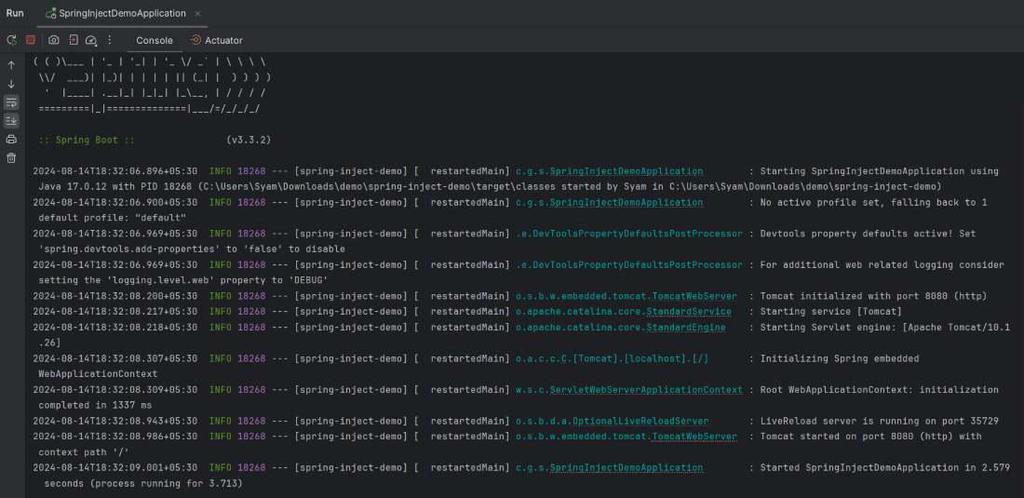This screenshot has height=498, width=1024.
Task: Click the profiler gauge icon
Action: click(91, 40)
